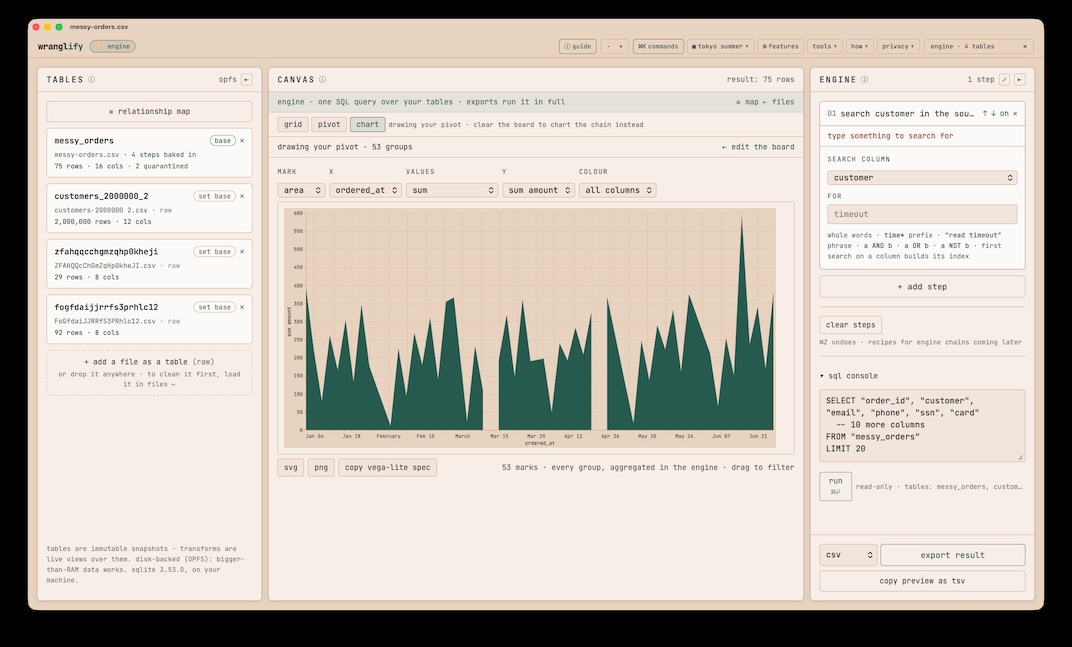Click add step button
1072x647 pixels.
click(922, 287)
